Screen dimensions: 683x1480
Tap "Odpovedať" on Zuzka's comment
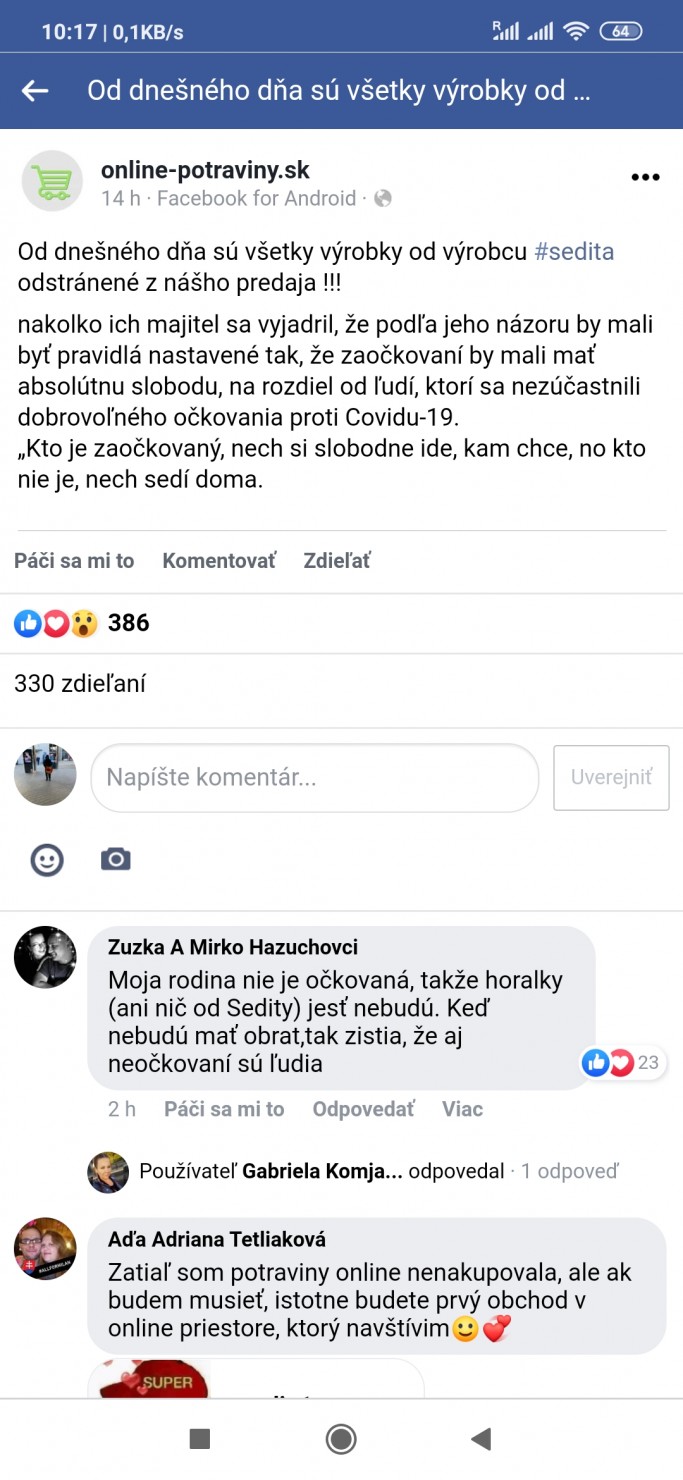(x=363, y=1109)
